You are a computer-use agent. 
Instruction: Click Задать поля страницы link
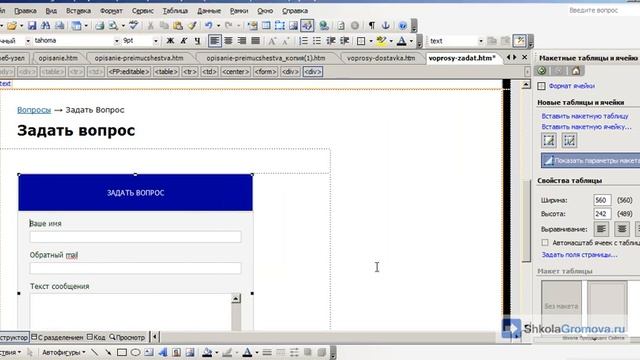(x=579, y=254)
